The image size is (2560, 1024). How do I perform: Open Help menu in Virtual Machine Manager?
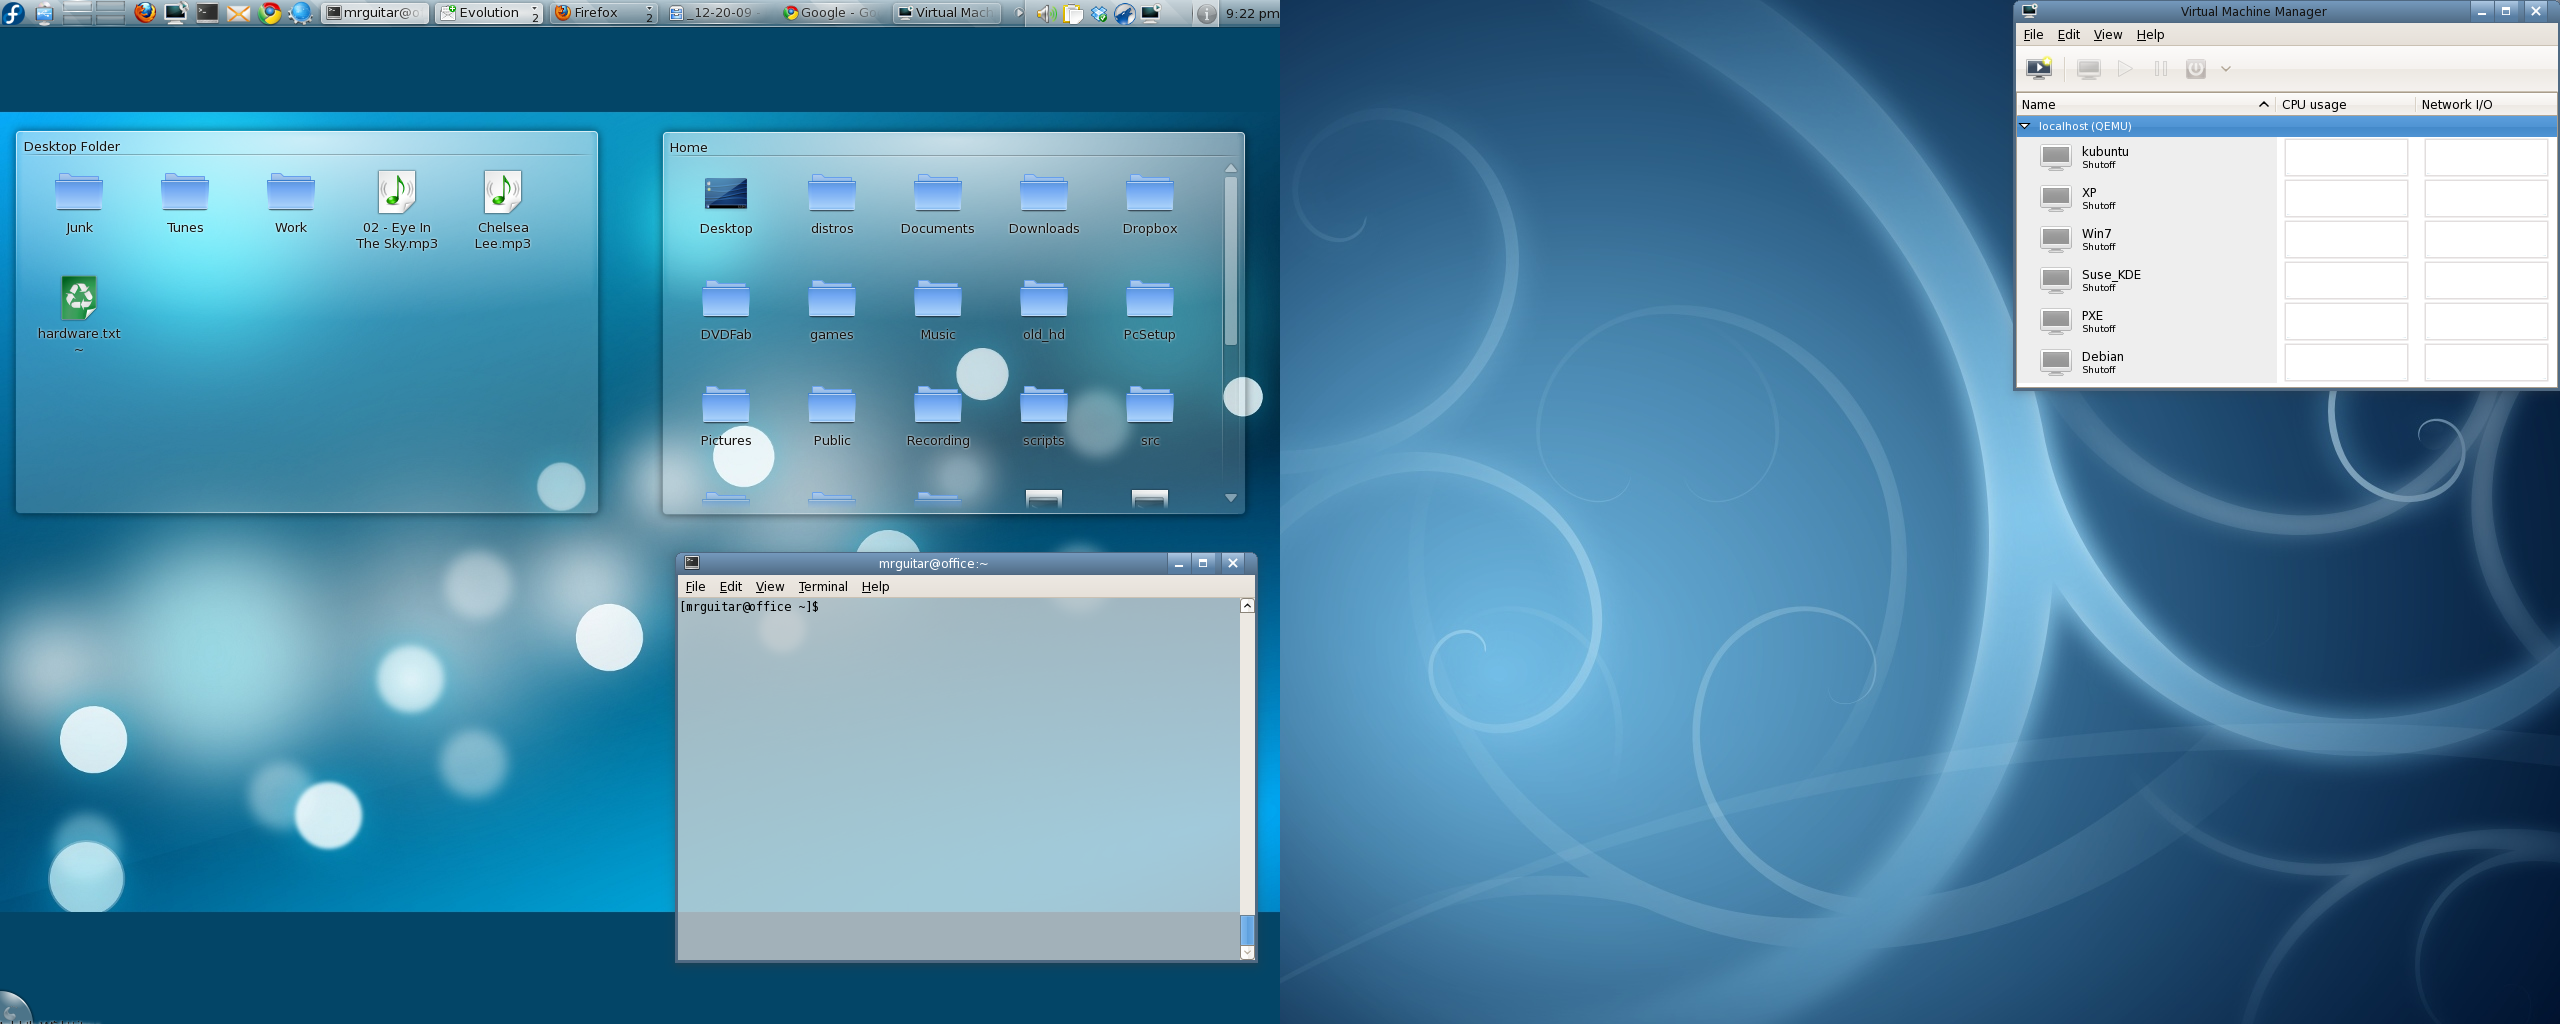pos(2150,34)
